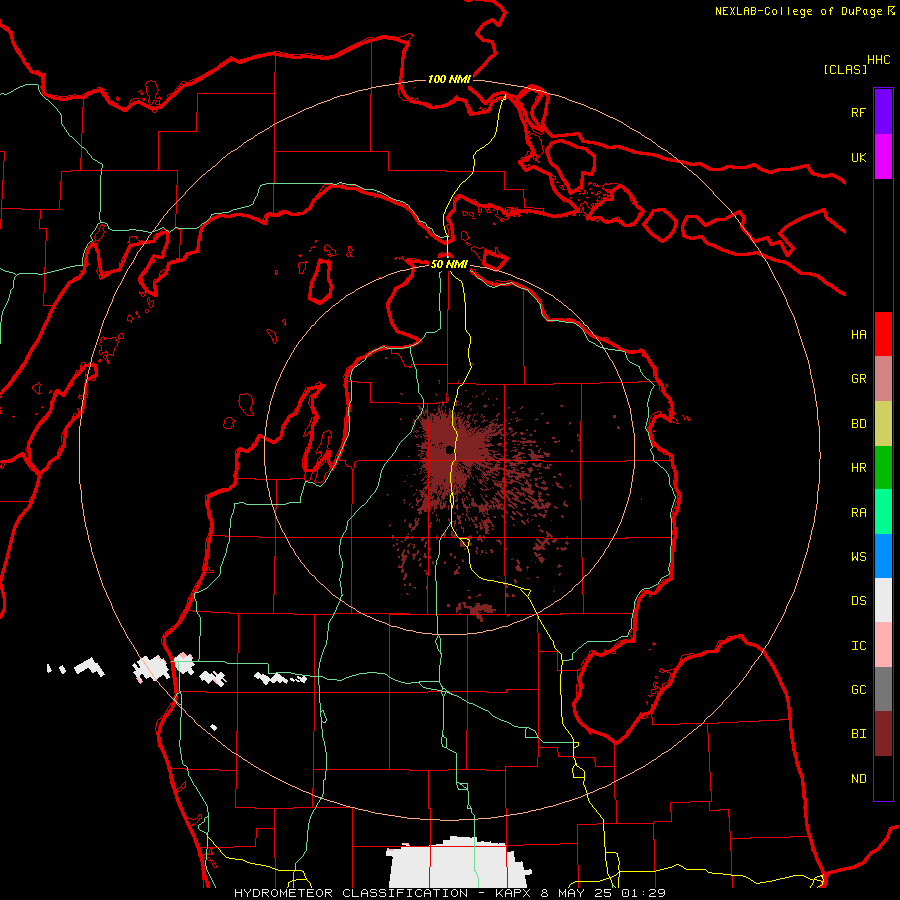Click the 'IC' legend label
This screenshot has height=900, width=900.
coord(858,646)
